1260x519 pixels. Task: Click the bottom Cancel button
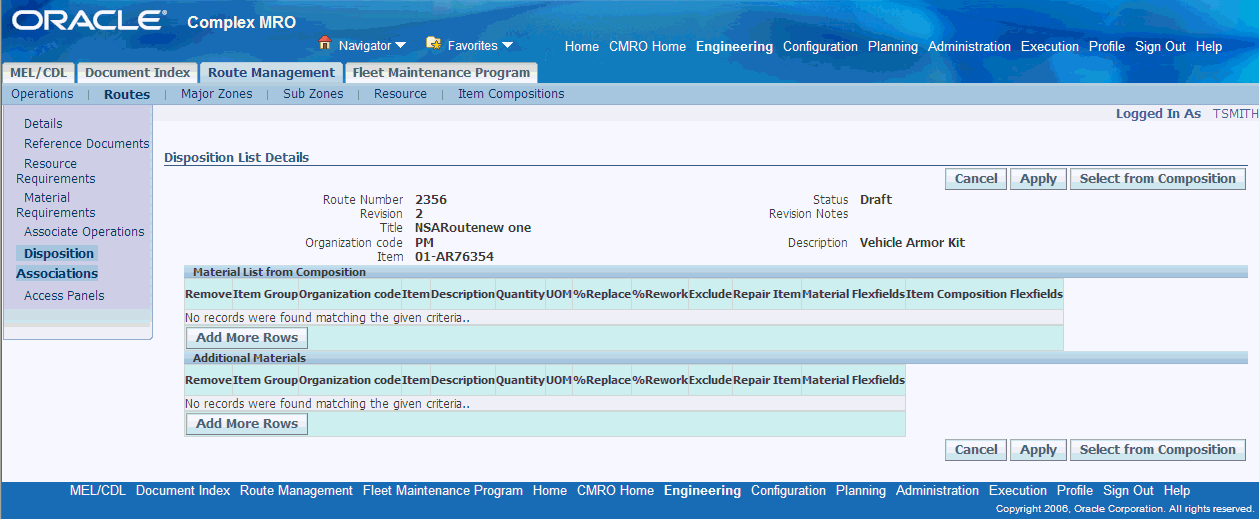click(x=976, y=450)
